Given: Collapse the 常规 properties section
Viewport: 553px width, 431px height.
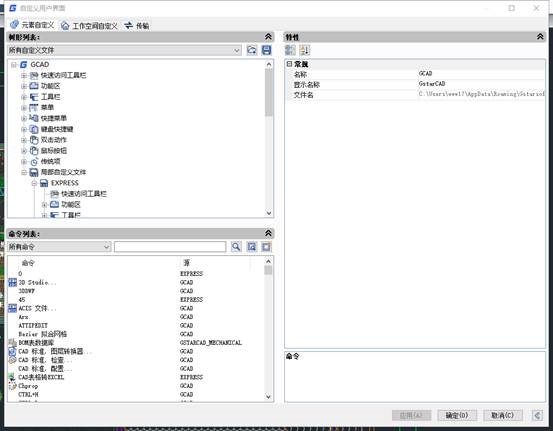Looking at the screenshot, I should (x=289, y=64).
